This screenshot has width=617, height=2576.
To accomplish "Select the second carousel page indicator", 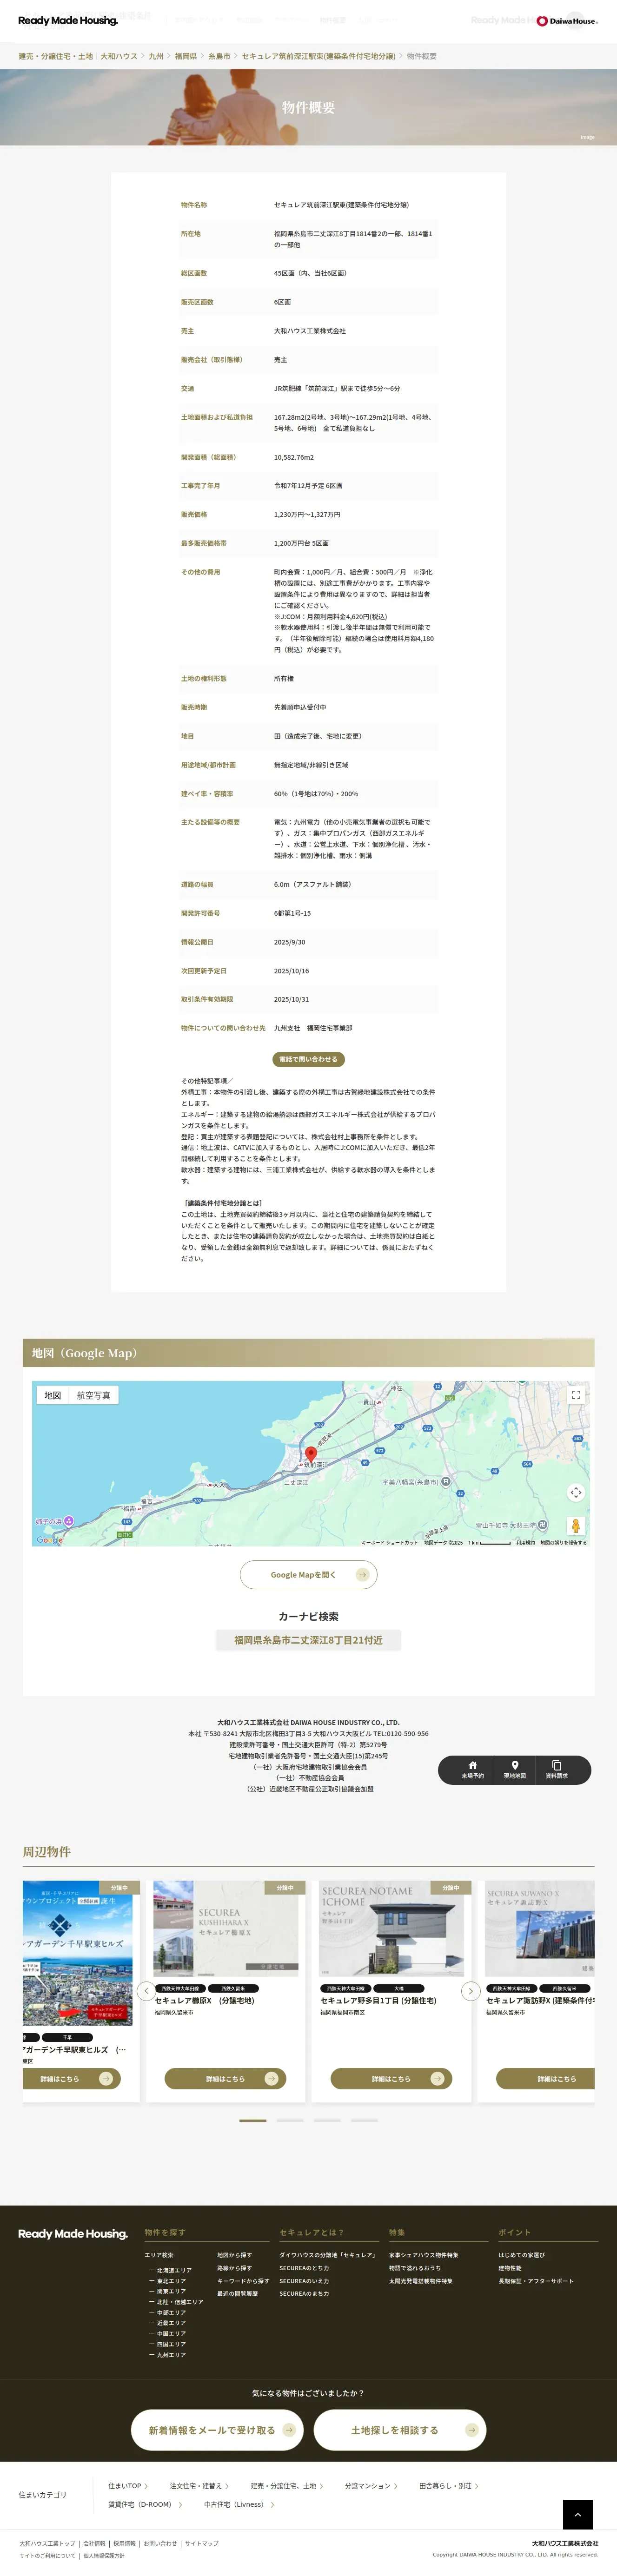I will click(x=290, y=2120).
